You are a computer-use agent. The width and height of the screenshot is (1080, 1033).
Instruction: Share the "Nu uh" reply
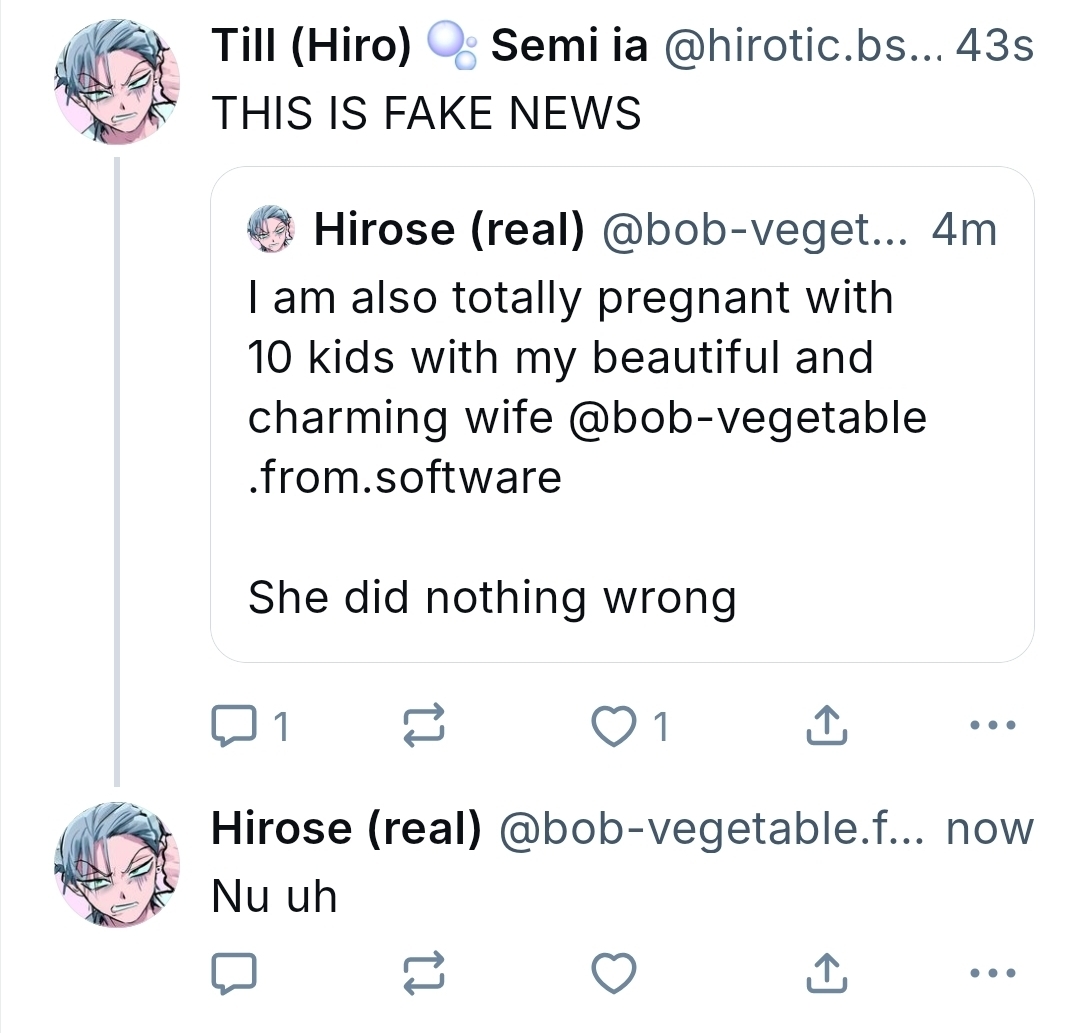click(827, 972)
